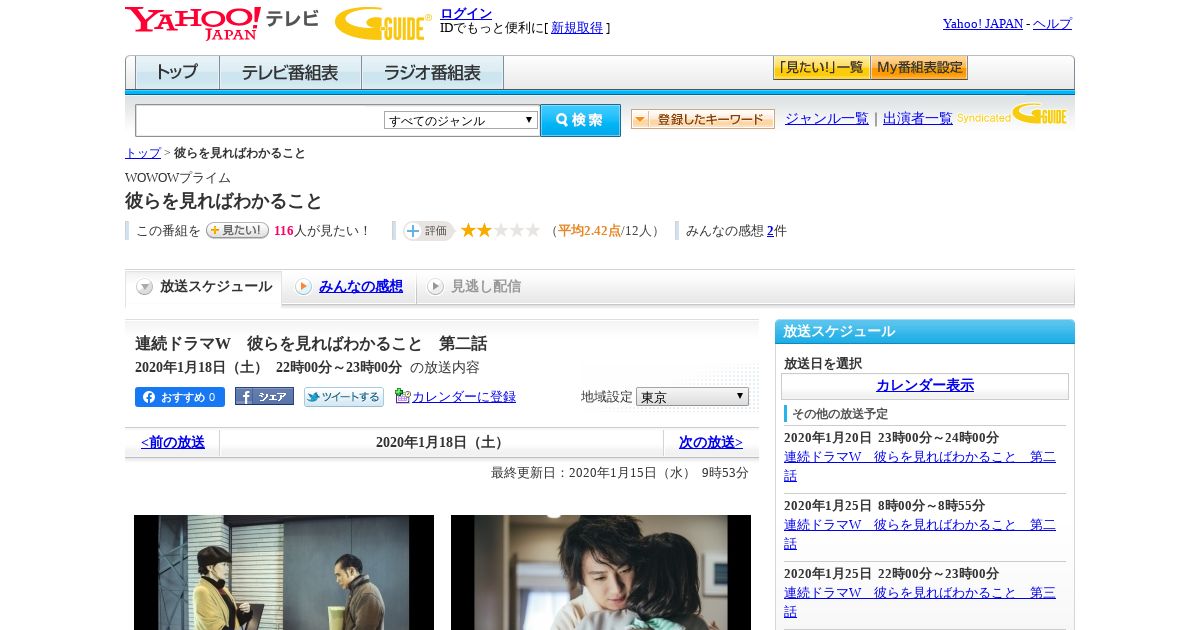
Task: Open the テレビ番組表 navigation tab
Action: coord(290,73)
